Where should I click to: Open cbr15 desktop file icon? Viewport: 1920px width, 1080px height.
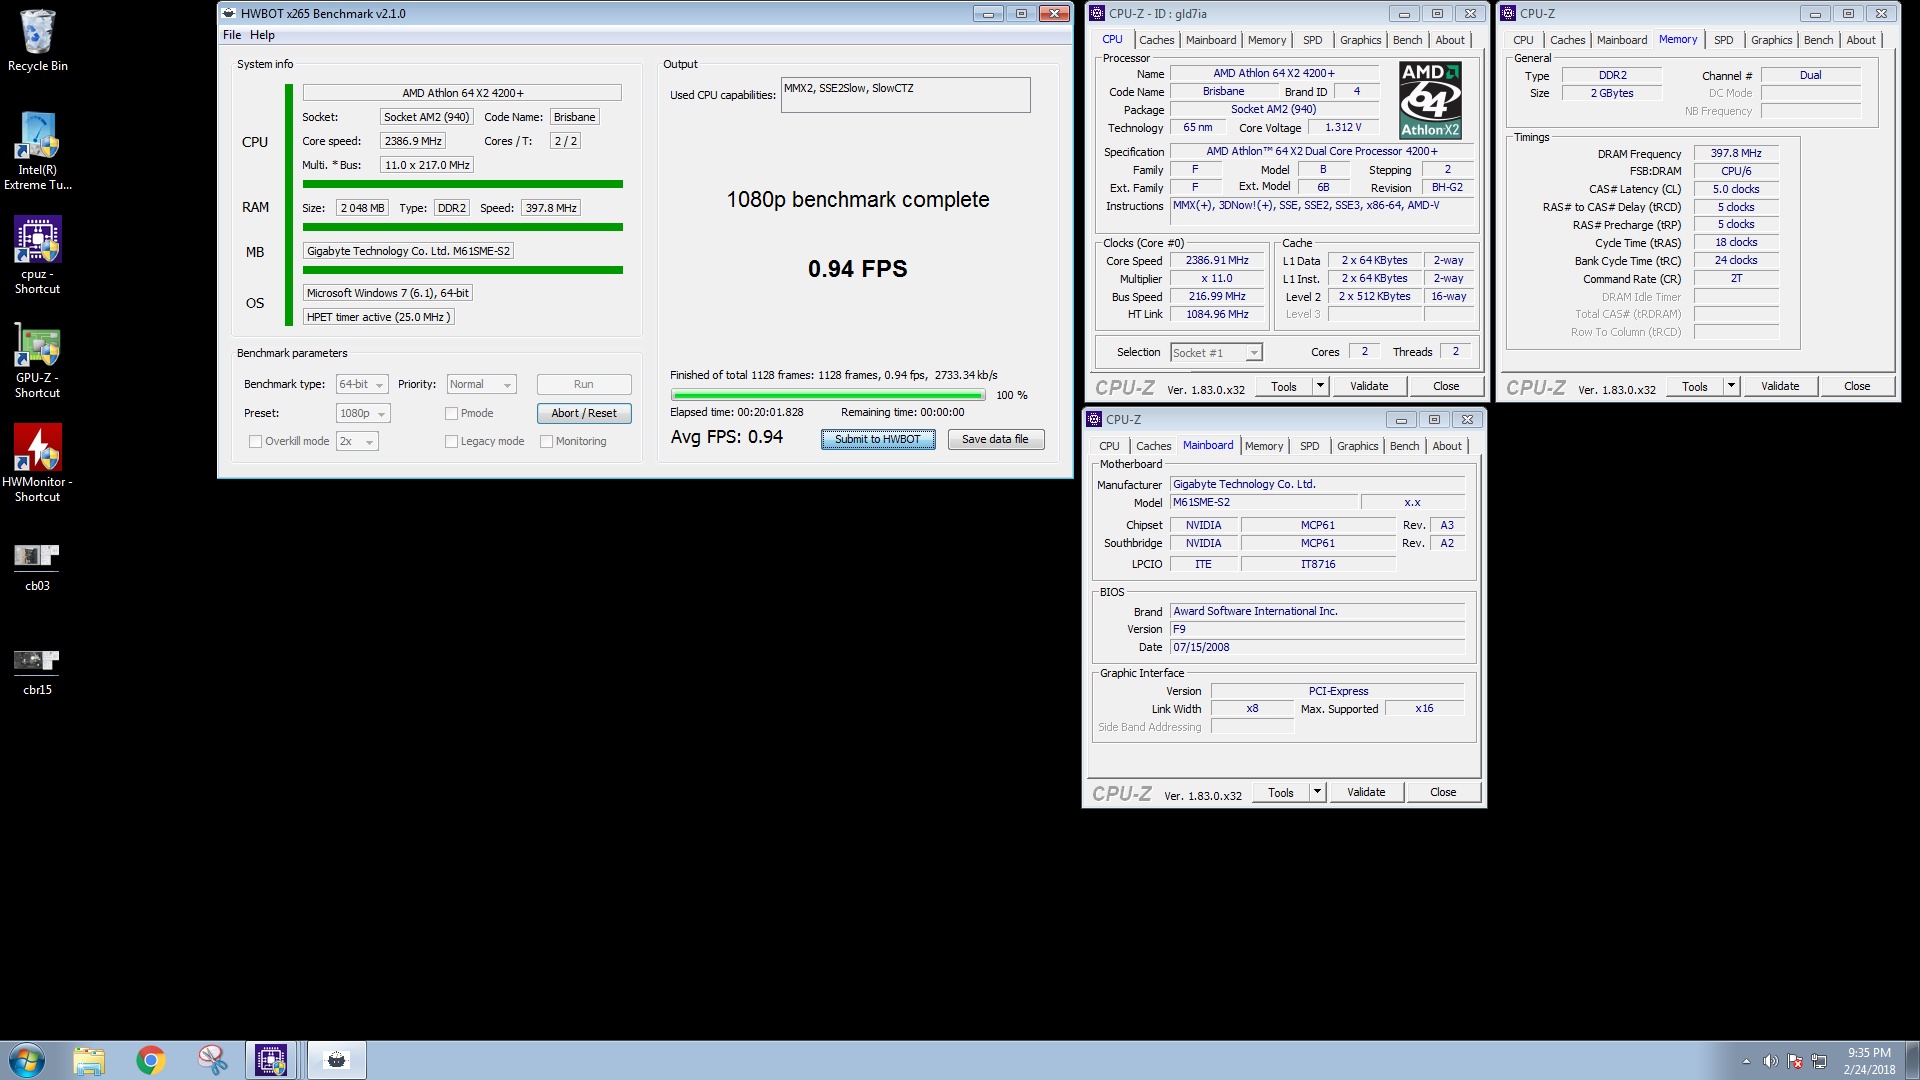[x=37, y=670]
